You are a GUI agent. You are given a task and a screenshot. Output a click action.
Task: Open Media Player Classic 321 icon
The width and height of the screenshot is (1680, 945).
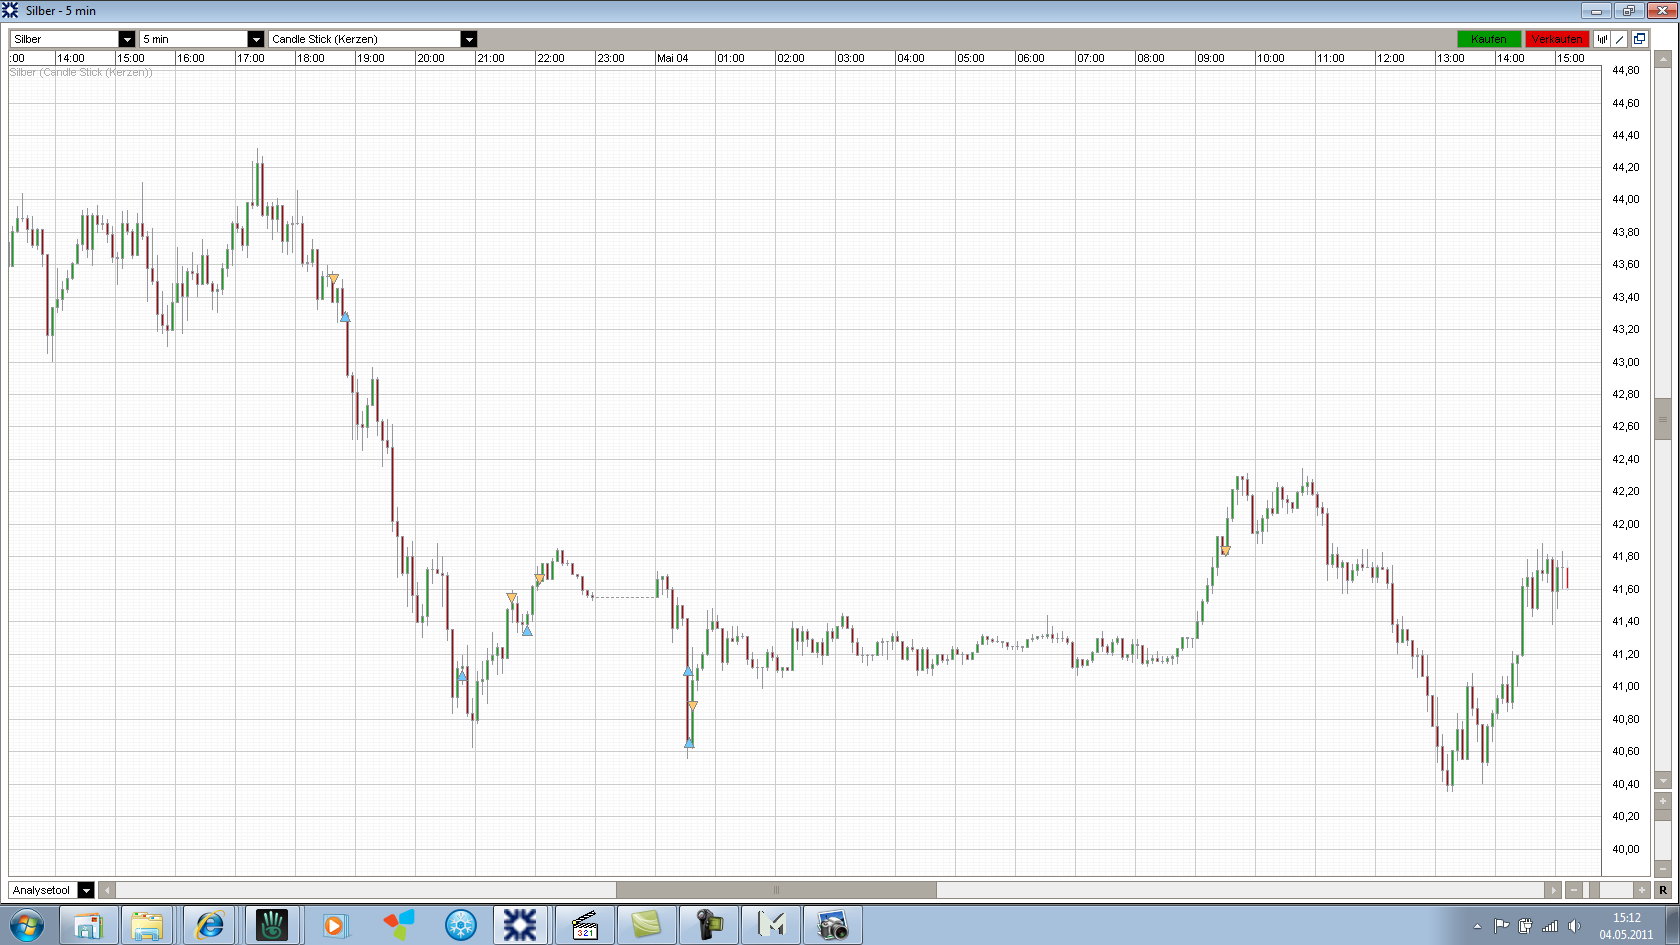584,925
